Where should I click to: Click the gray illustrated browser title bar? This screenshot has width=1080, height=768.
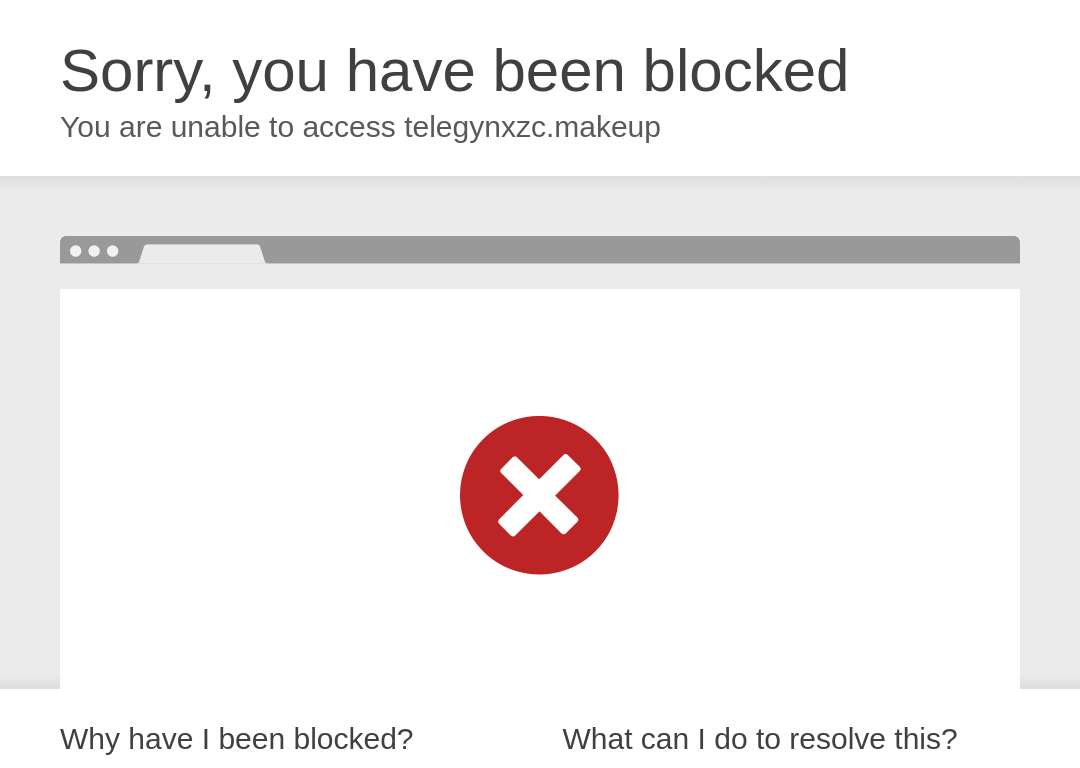pos(540,250)
